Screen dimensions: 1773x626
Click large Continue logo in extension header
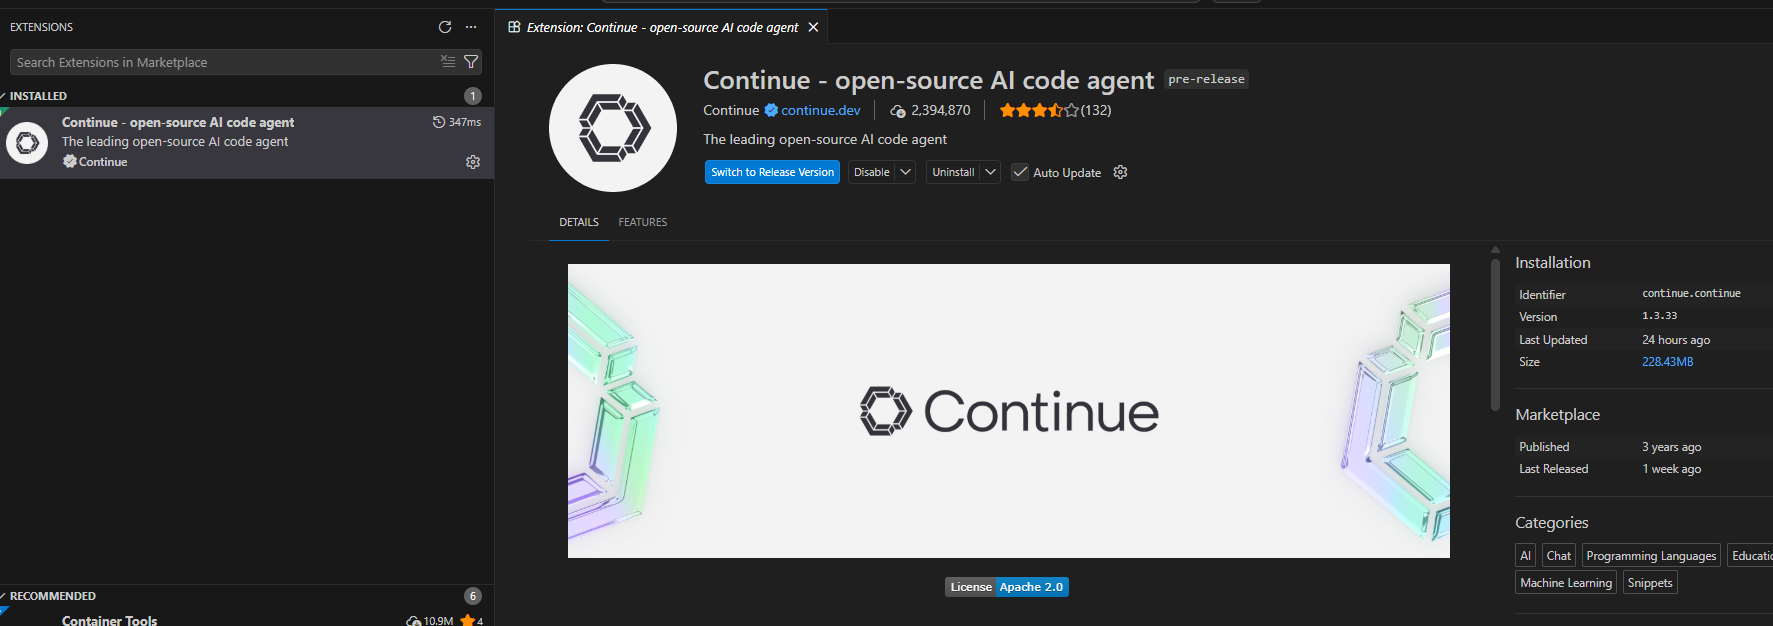[x=613, y=128]
